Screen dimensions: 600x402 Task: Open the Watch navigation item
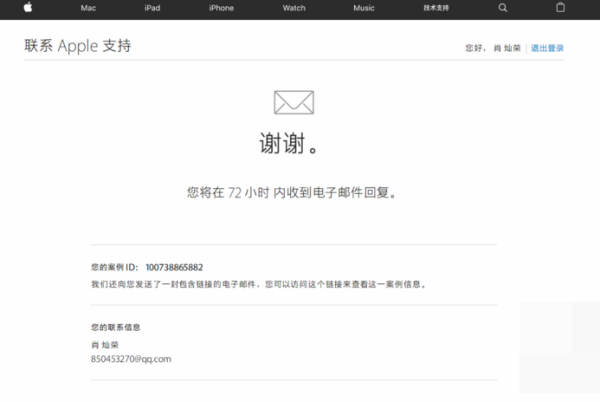tap(294, 8)
